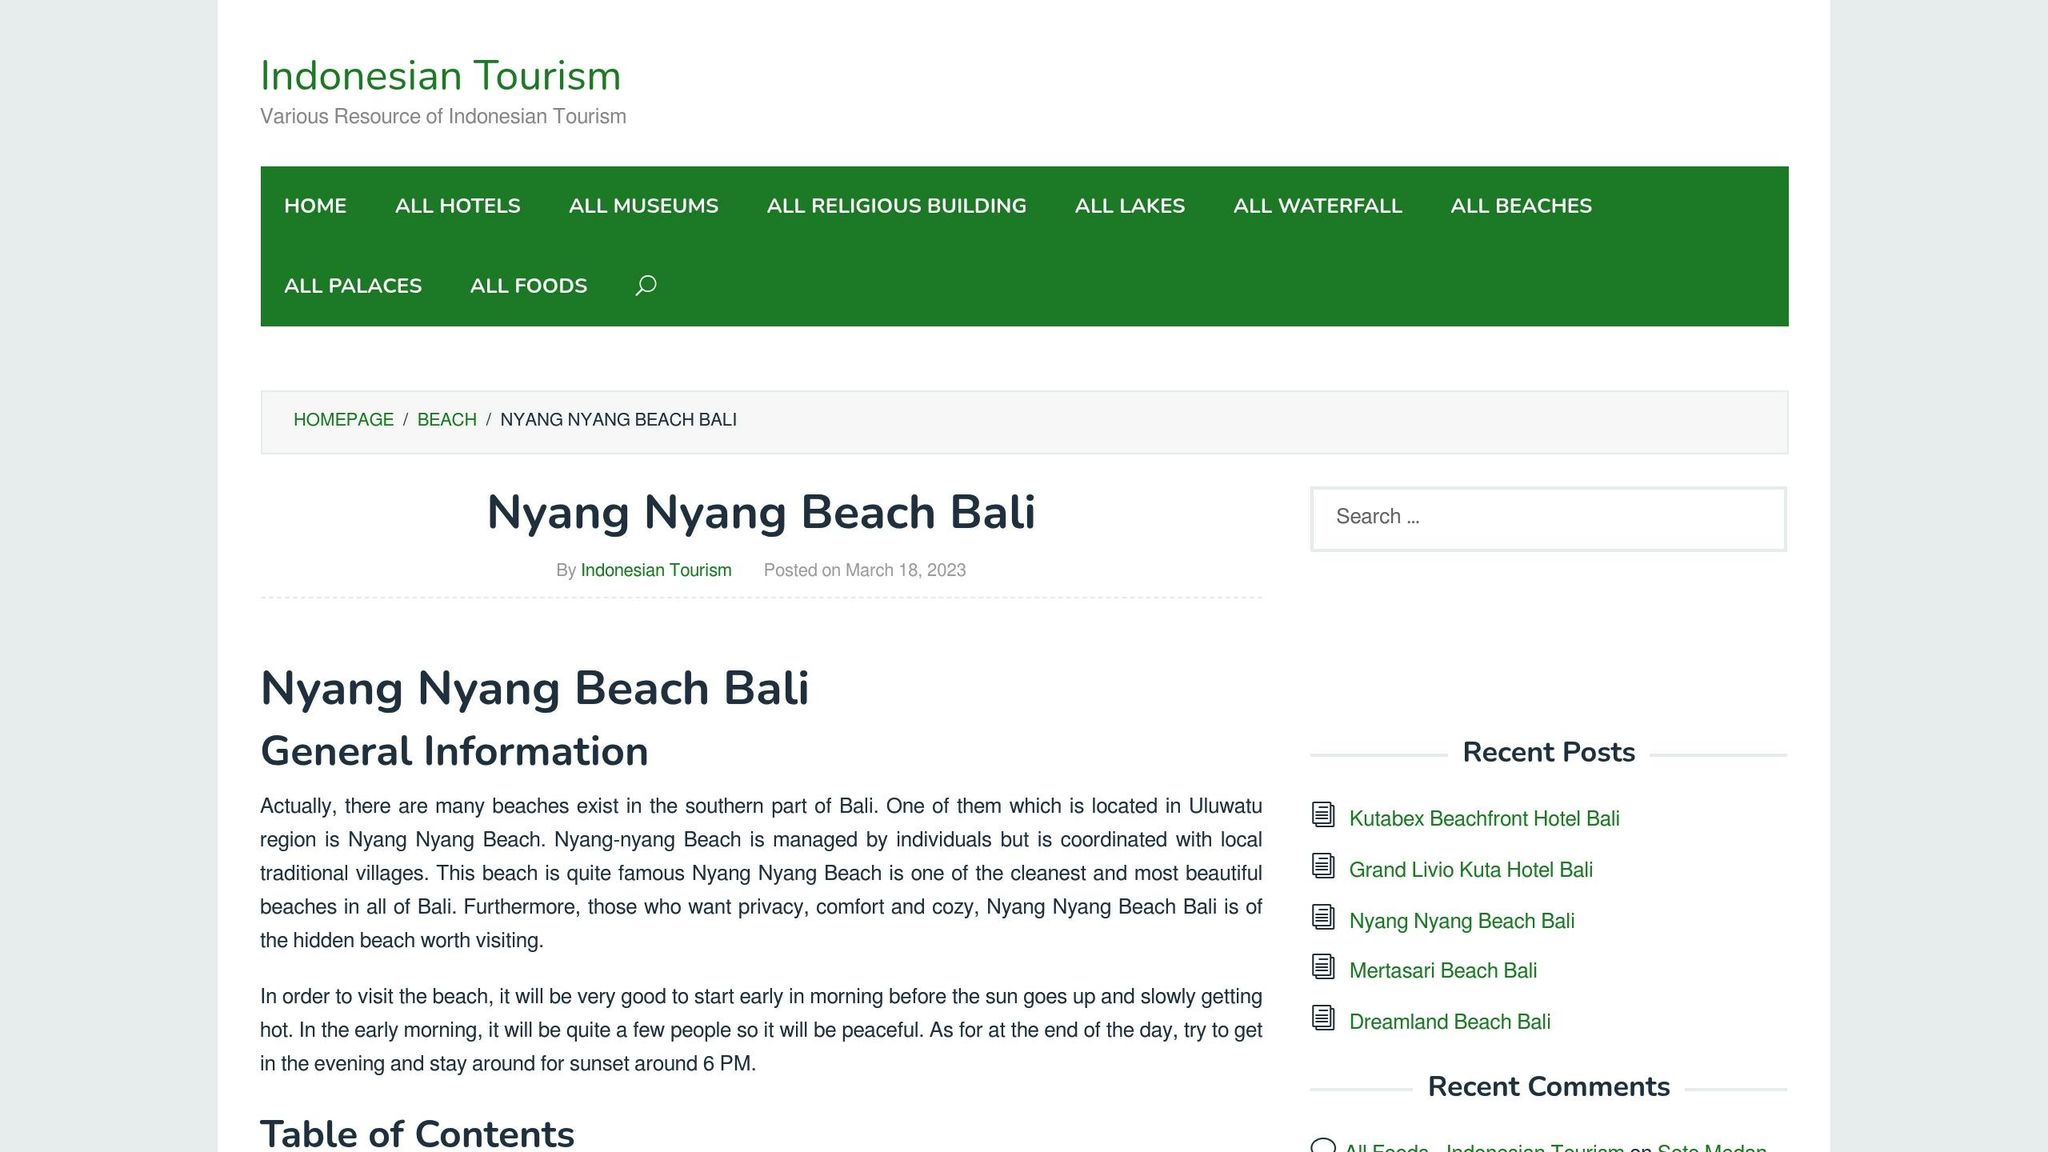Viewport: 2048px width, 1152px height.
Task: Open the BEACH breadcrumb link
Action: click(447, 420)
